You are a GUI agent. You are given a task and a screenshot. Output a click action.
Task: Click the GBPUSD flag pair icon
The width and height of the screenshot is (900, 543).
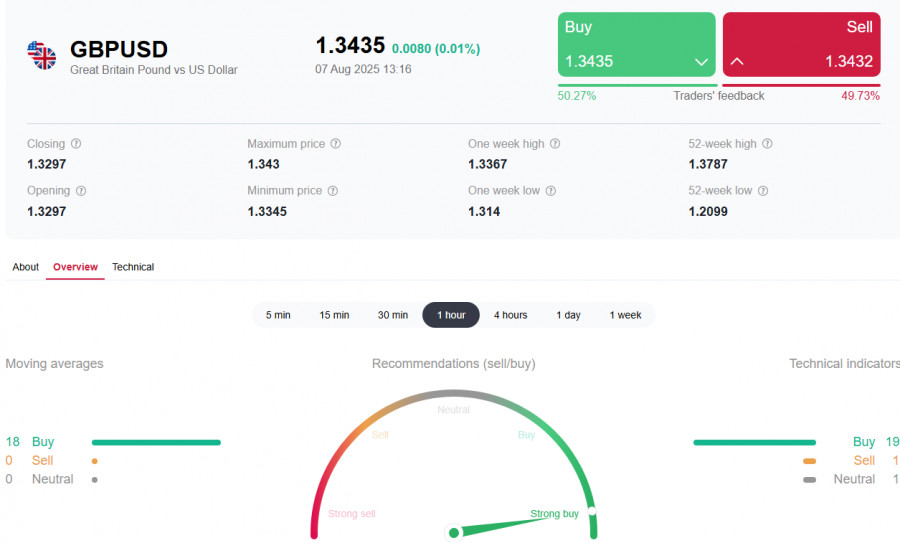coord(42,55)
